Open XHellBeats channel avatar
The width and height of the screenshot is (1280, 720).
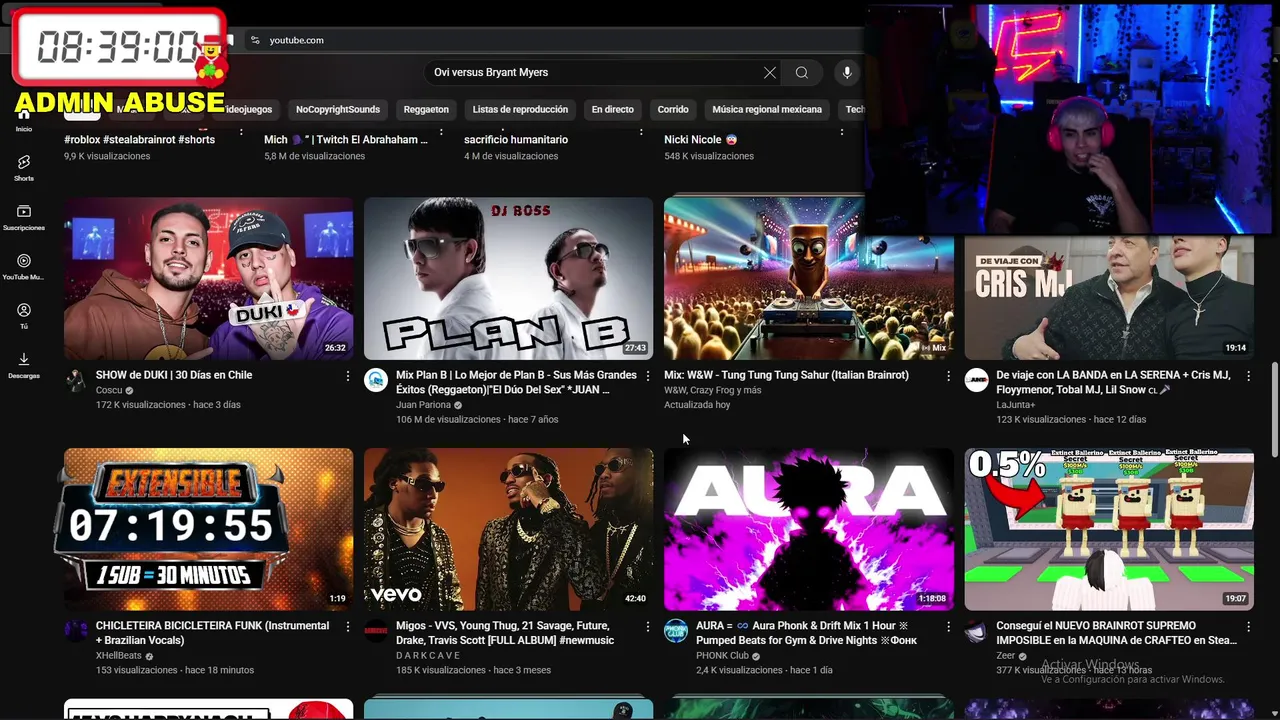(76, 631)
